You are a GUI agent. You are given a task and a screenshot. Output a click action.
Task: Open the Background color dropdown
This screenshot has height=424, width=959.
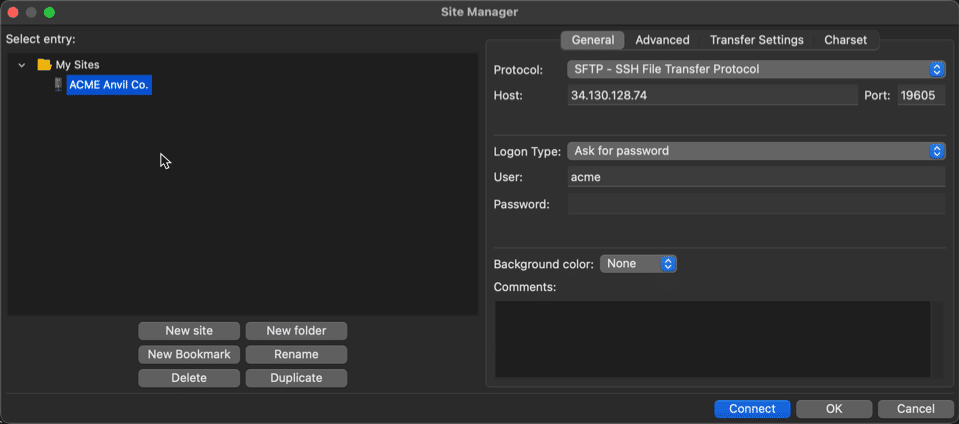pos(638,264)
